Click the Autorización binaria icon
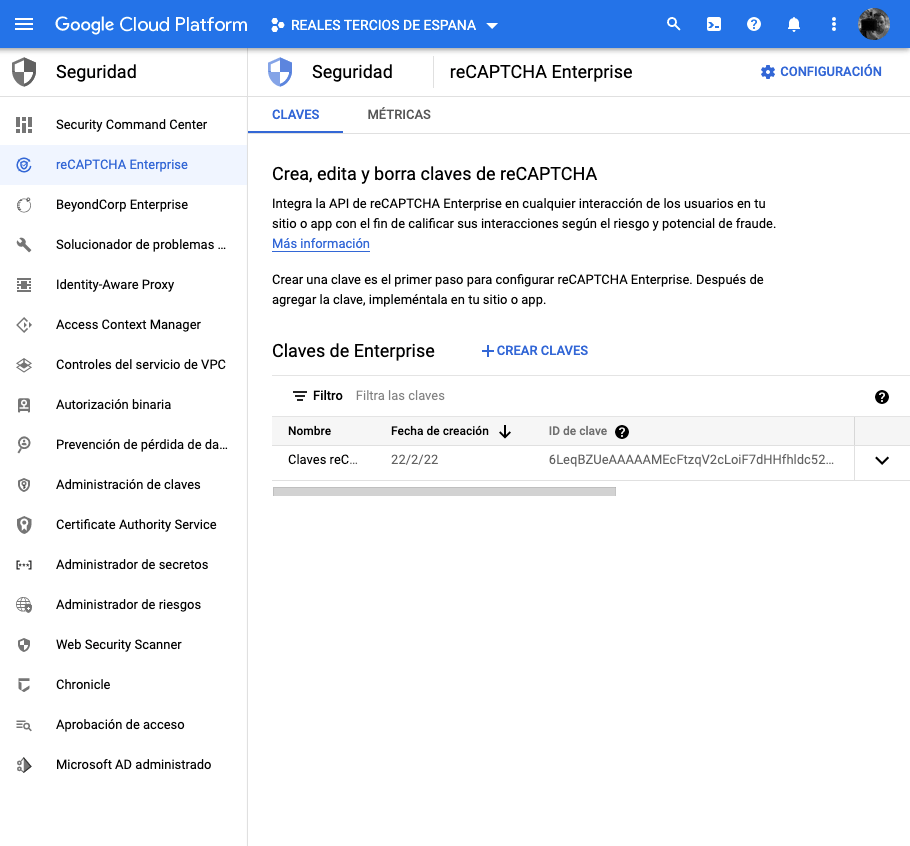The image size is (910, 846). [24, 405]
